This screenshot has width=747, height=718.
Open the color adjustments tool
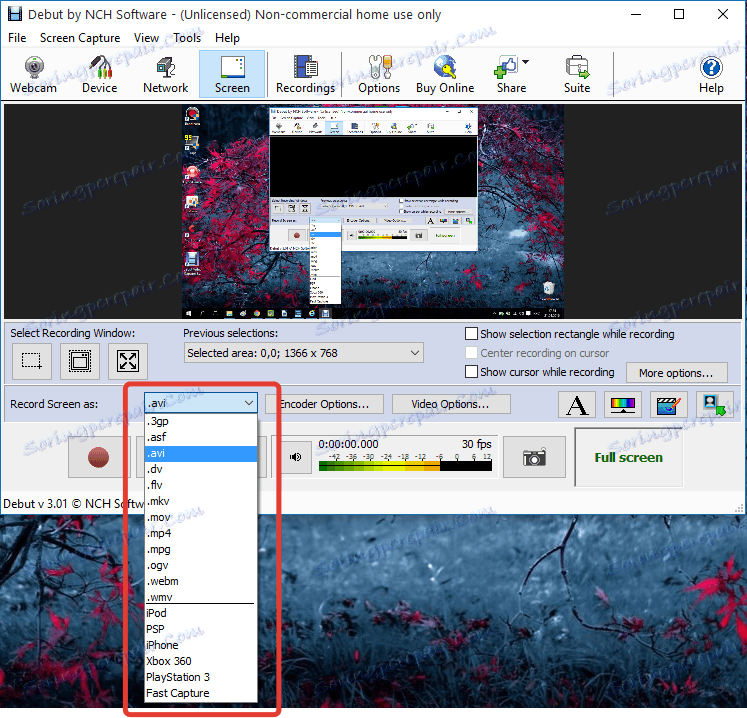(623, 405)
